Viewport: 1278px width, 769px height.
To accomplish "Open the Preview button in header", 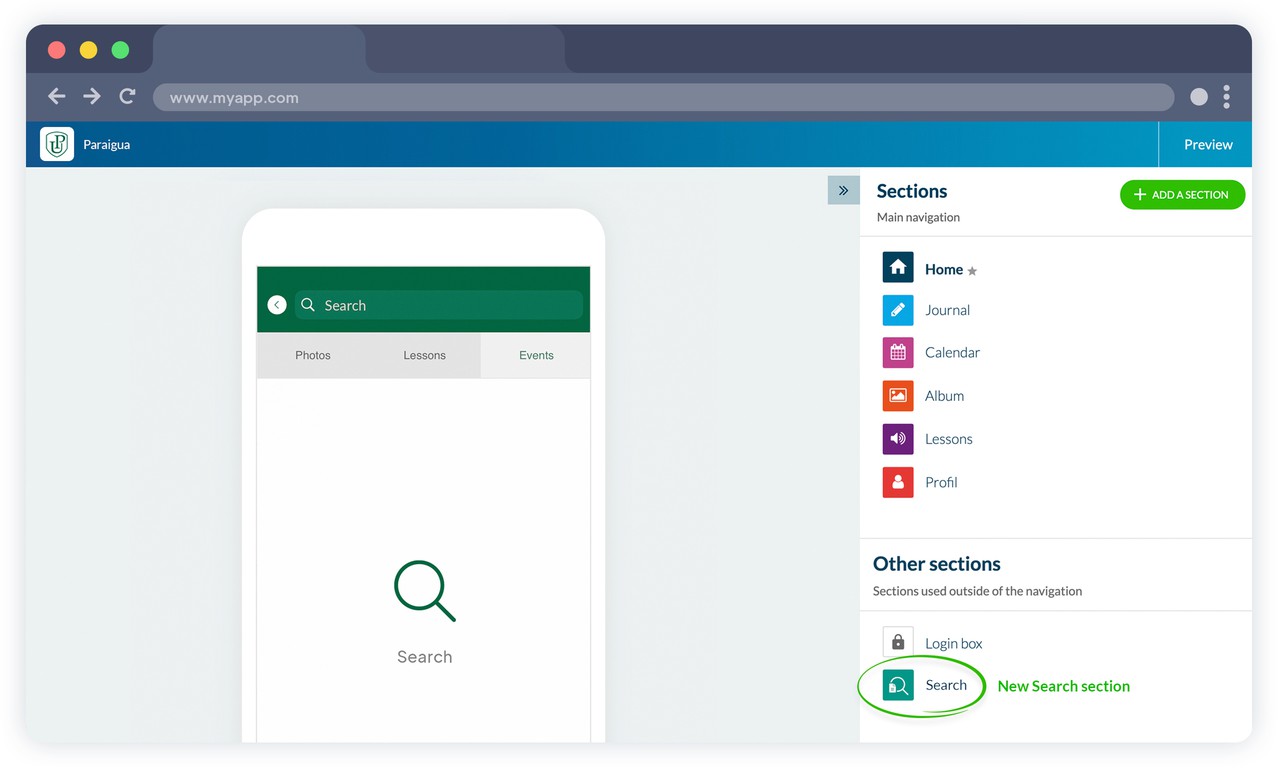I will click(x=1207, y=144).
